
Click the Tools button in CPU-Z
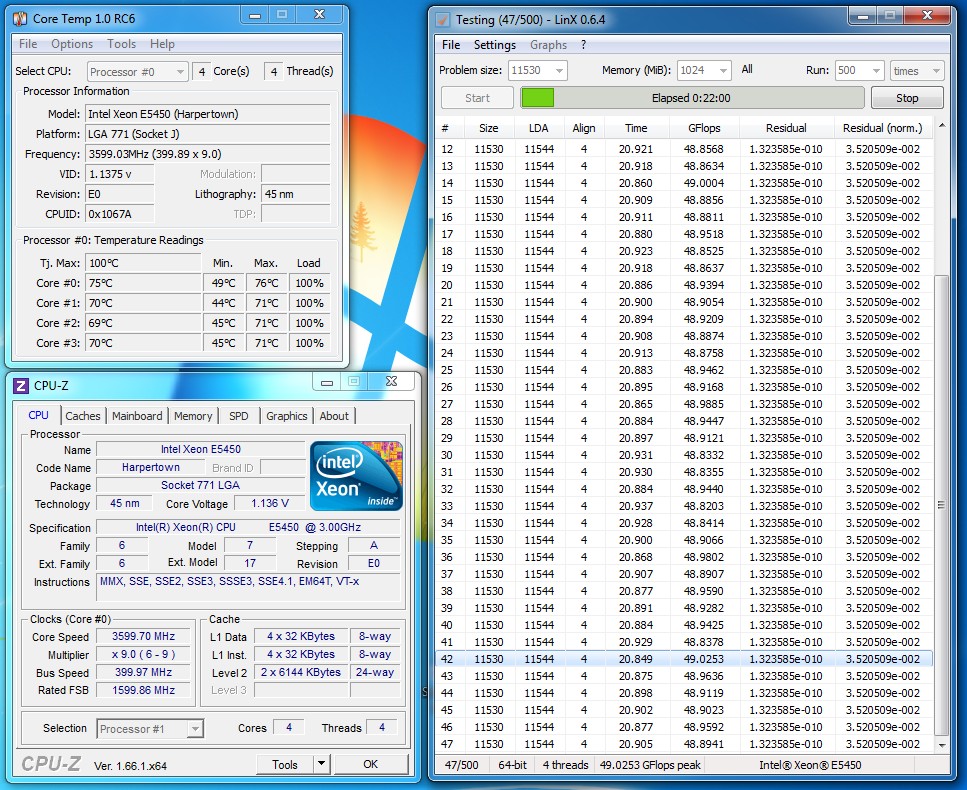[x=286, y=765]
